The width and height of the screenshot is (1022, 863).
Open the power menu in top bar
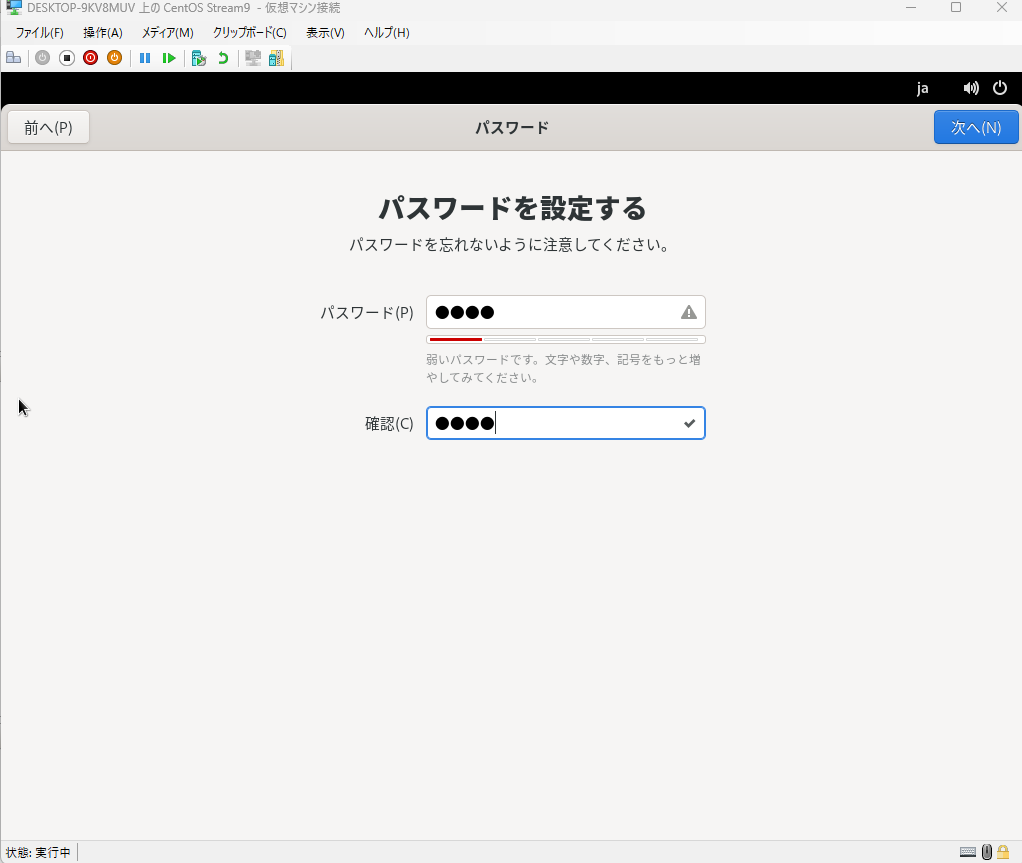coord(999,88)
